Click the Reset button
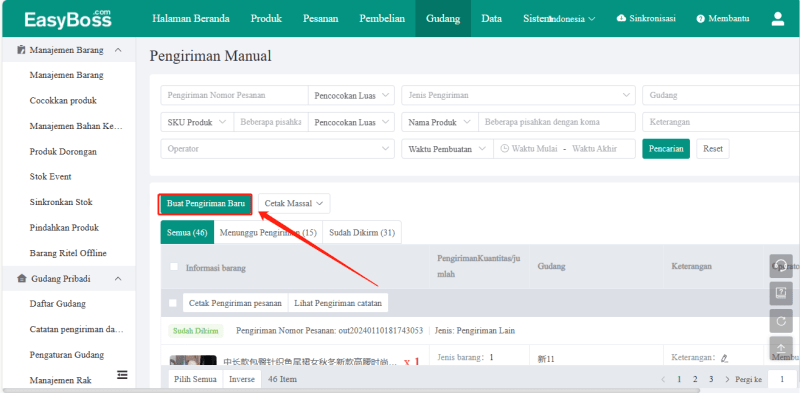This screenshot has height=393, width=800. click(x=713, y=149)
